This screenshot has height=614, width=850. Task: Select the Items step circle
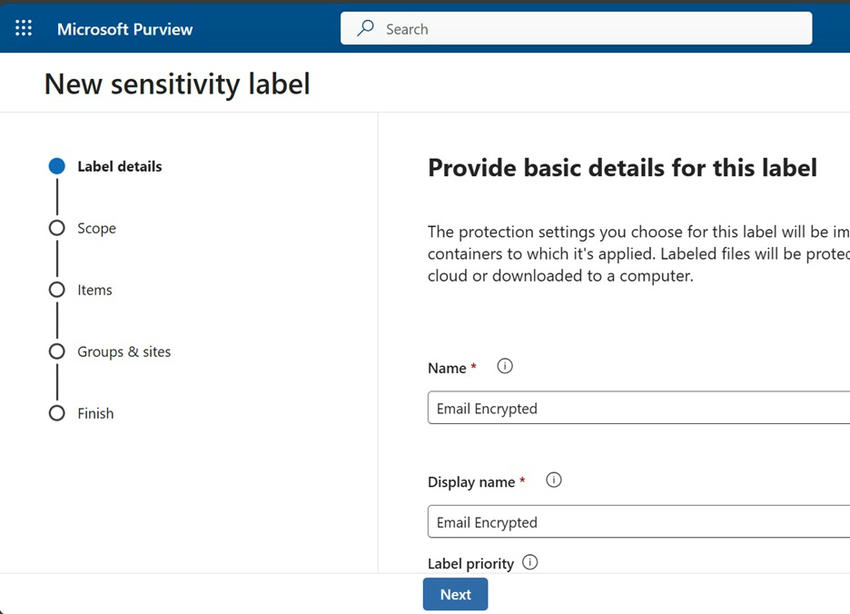pos(57,290)
